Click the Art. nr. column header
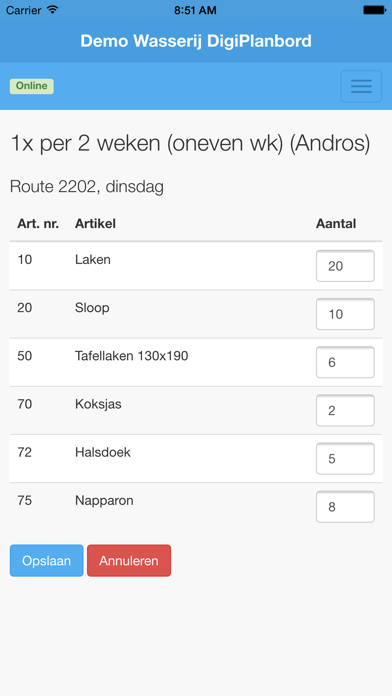The height and width of the screenshot is (696, 392). click(x=38, y=224)
